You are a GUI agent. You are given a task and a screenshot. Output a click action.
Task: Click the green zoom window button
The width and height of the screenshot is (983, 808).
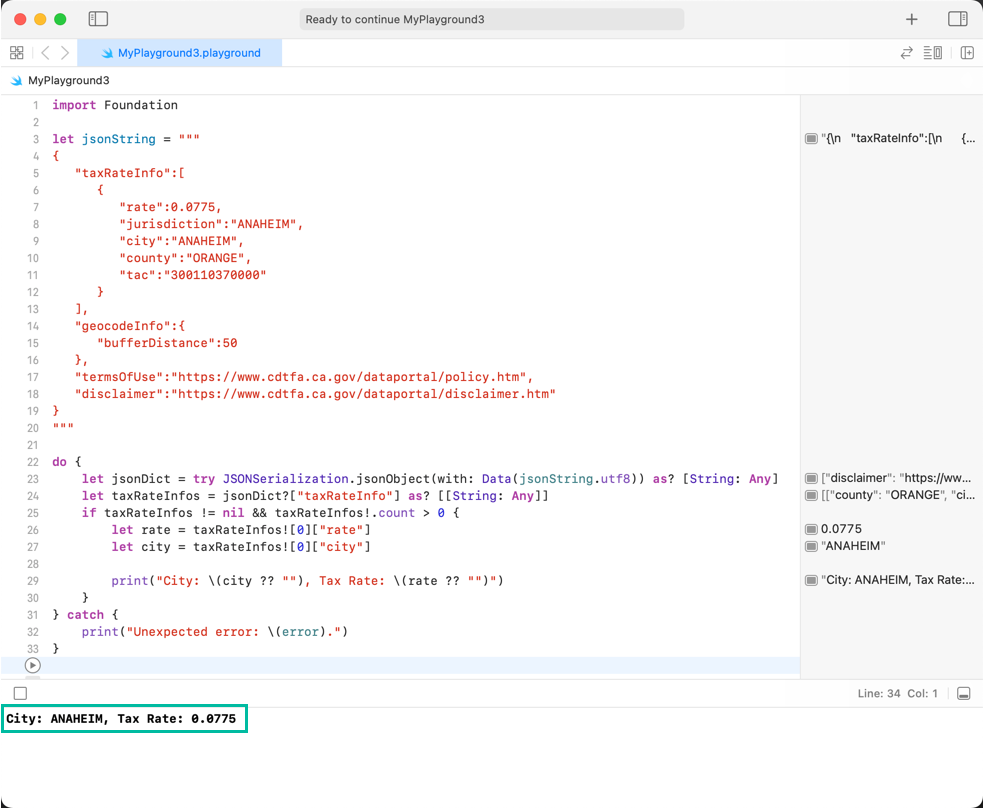coord(60,19)
